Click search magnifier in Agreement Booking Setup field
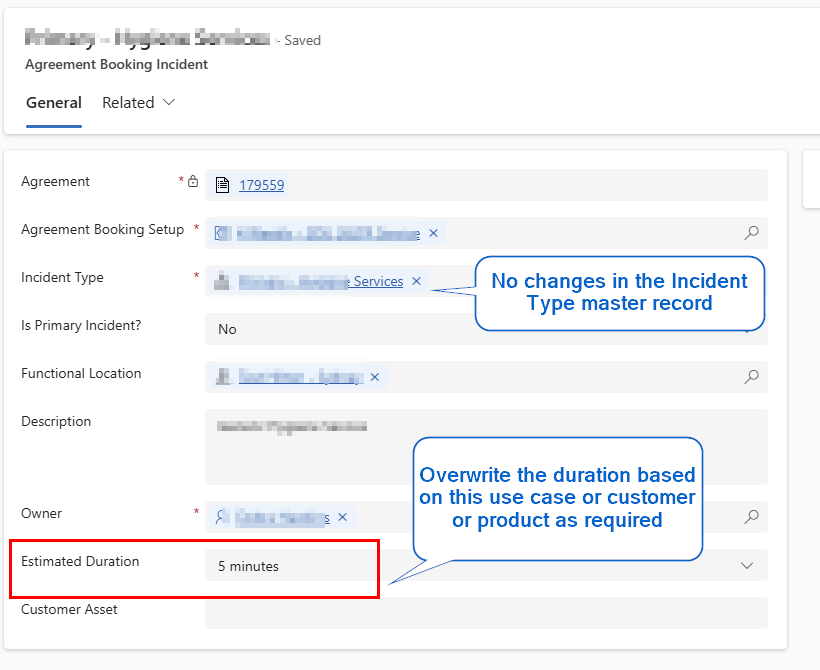820x670 pixels. (751, 233)
